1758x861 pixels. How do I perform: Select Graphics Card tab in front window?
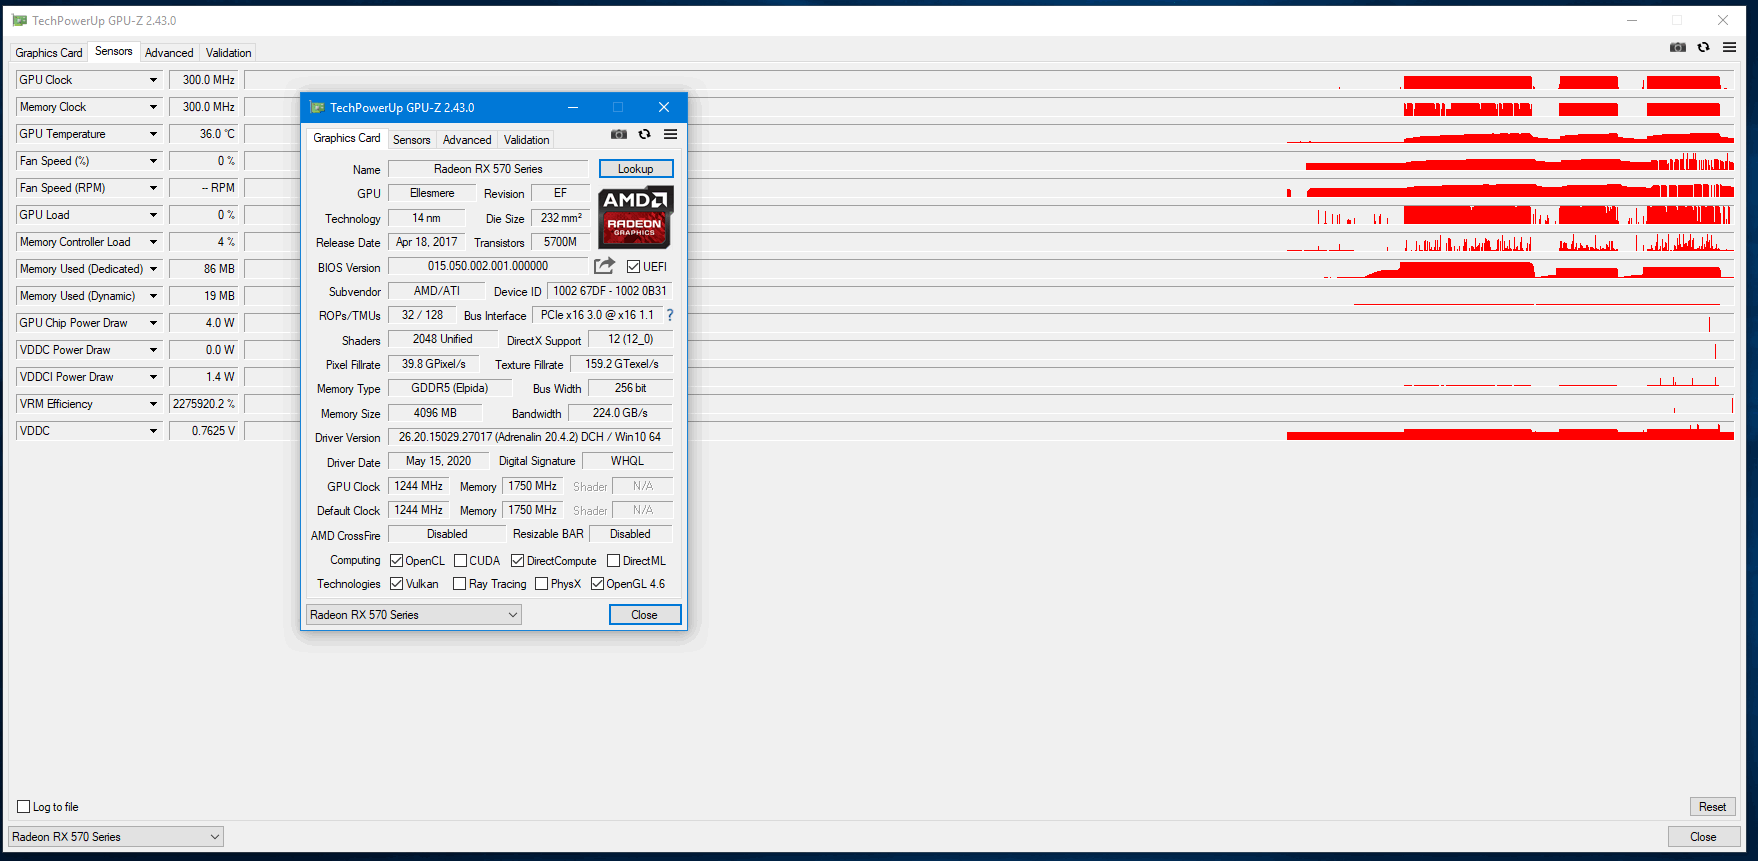point(347,138)
